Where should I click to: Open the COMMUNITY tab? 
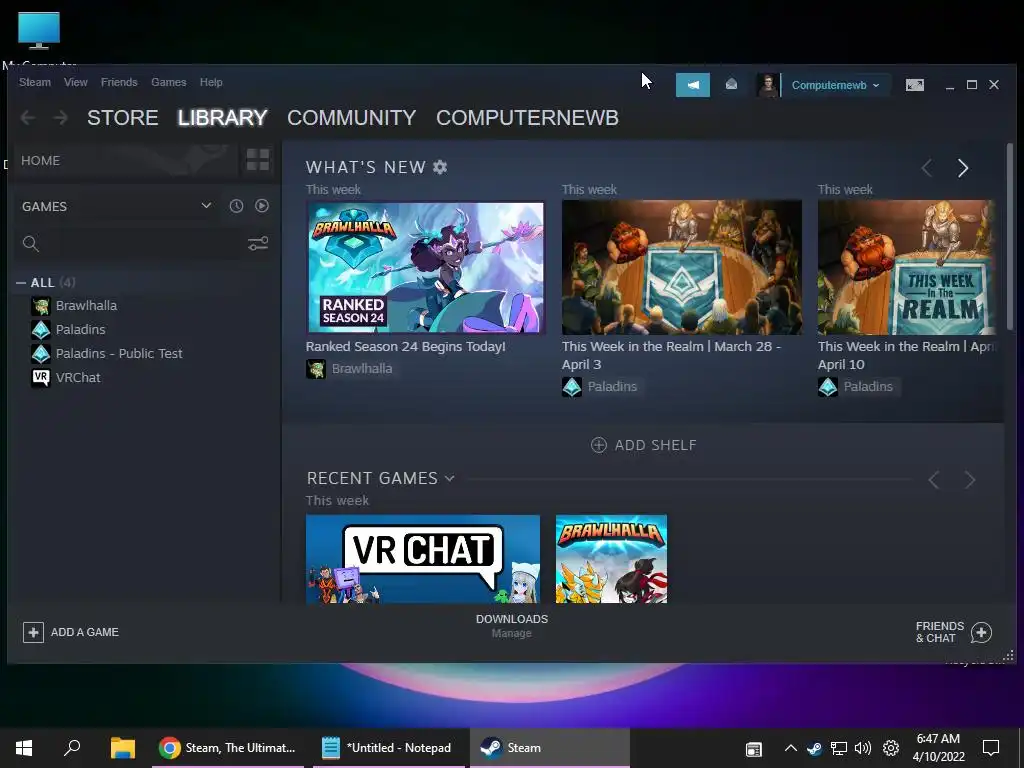click(351, 118)
